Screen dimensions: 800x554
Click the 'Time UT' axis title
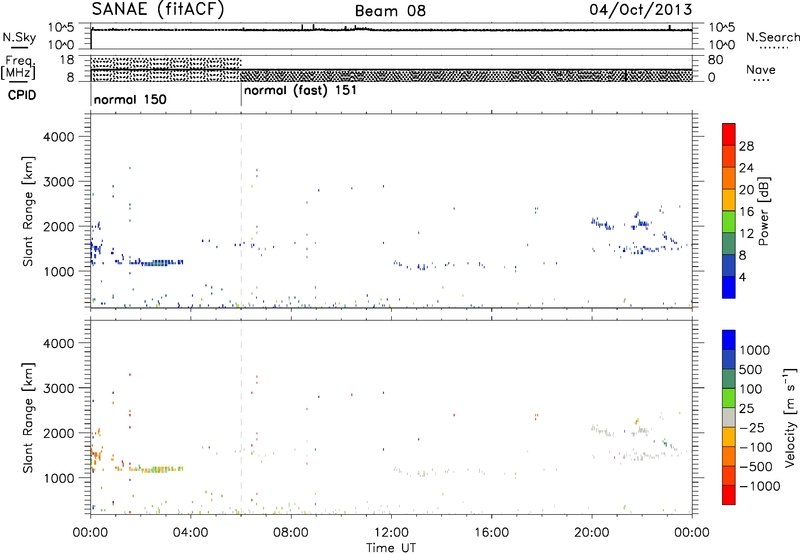[x=391, y=548]
